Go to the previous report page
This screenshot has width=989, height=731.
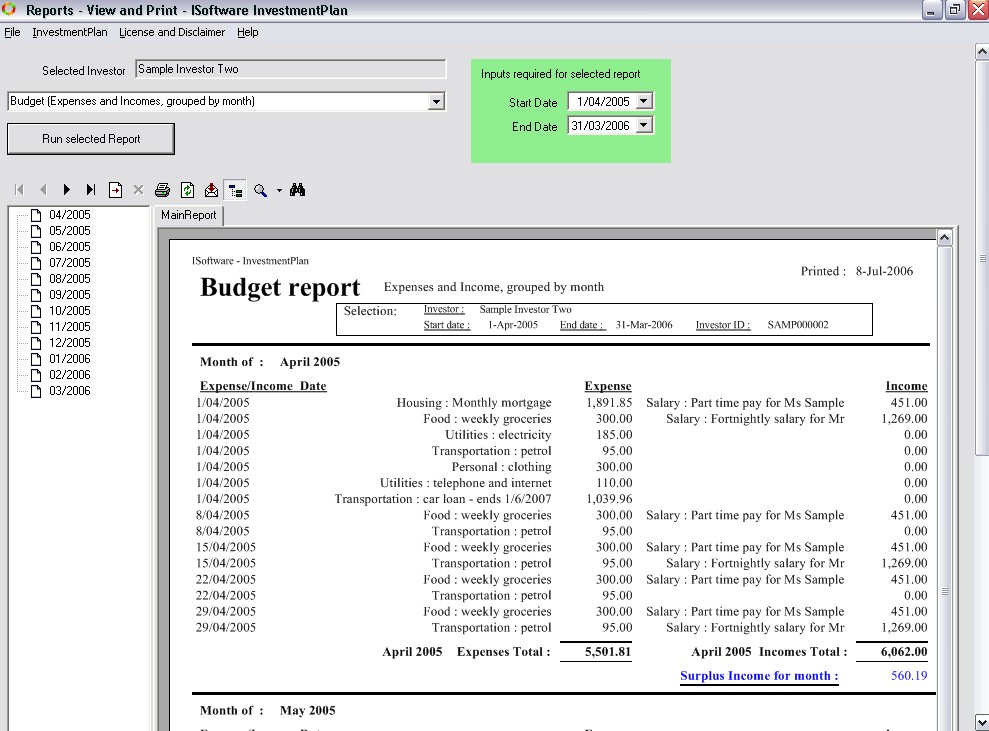coord(43,190)
